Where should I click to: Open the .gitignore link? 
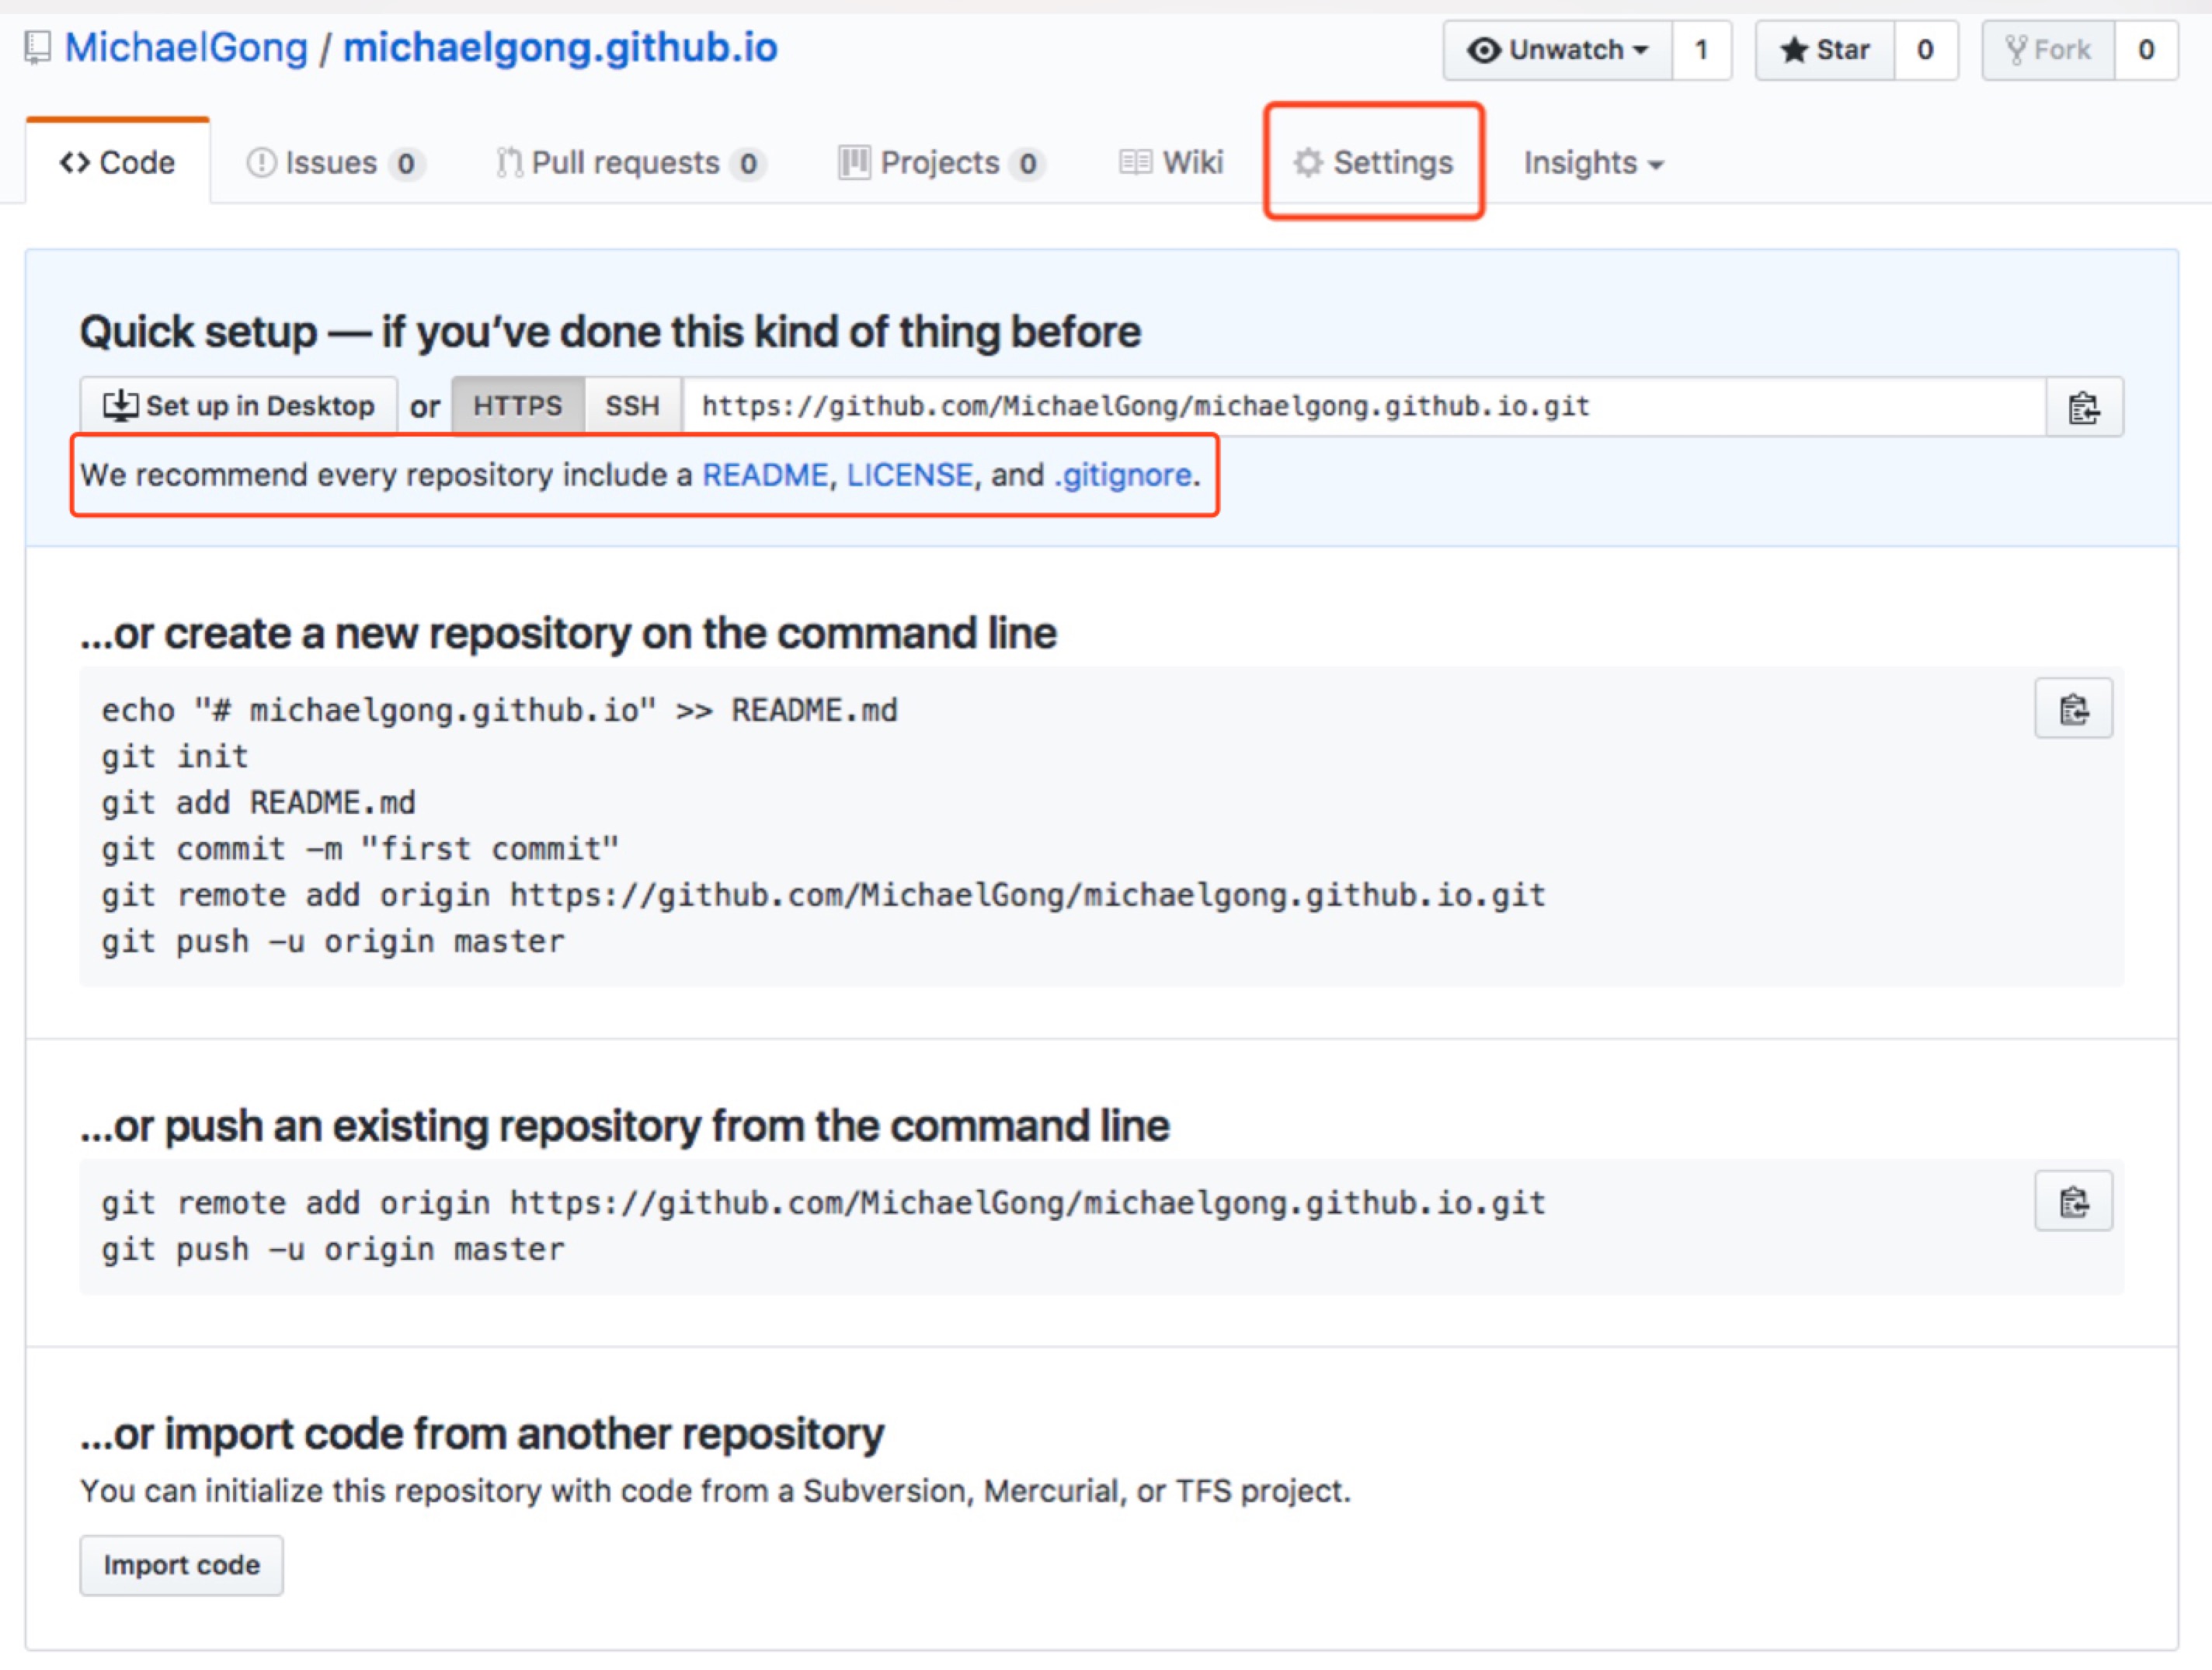1123,475
